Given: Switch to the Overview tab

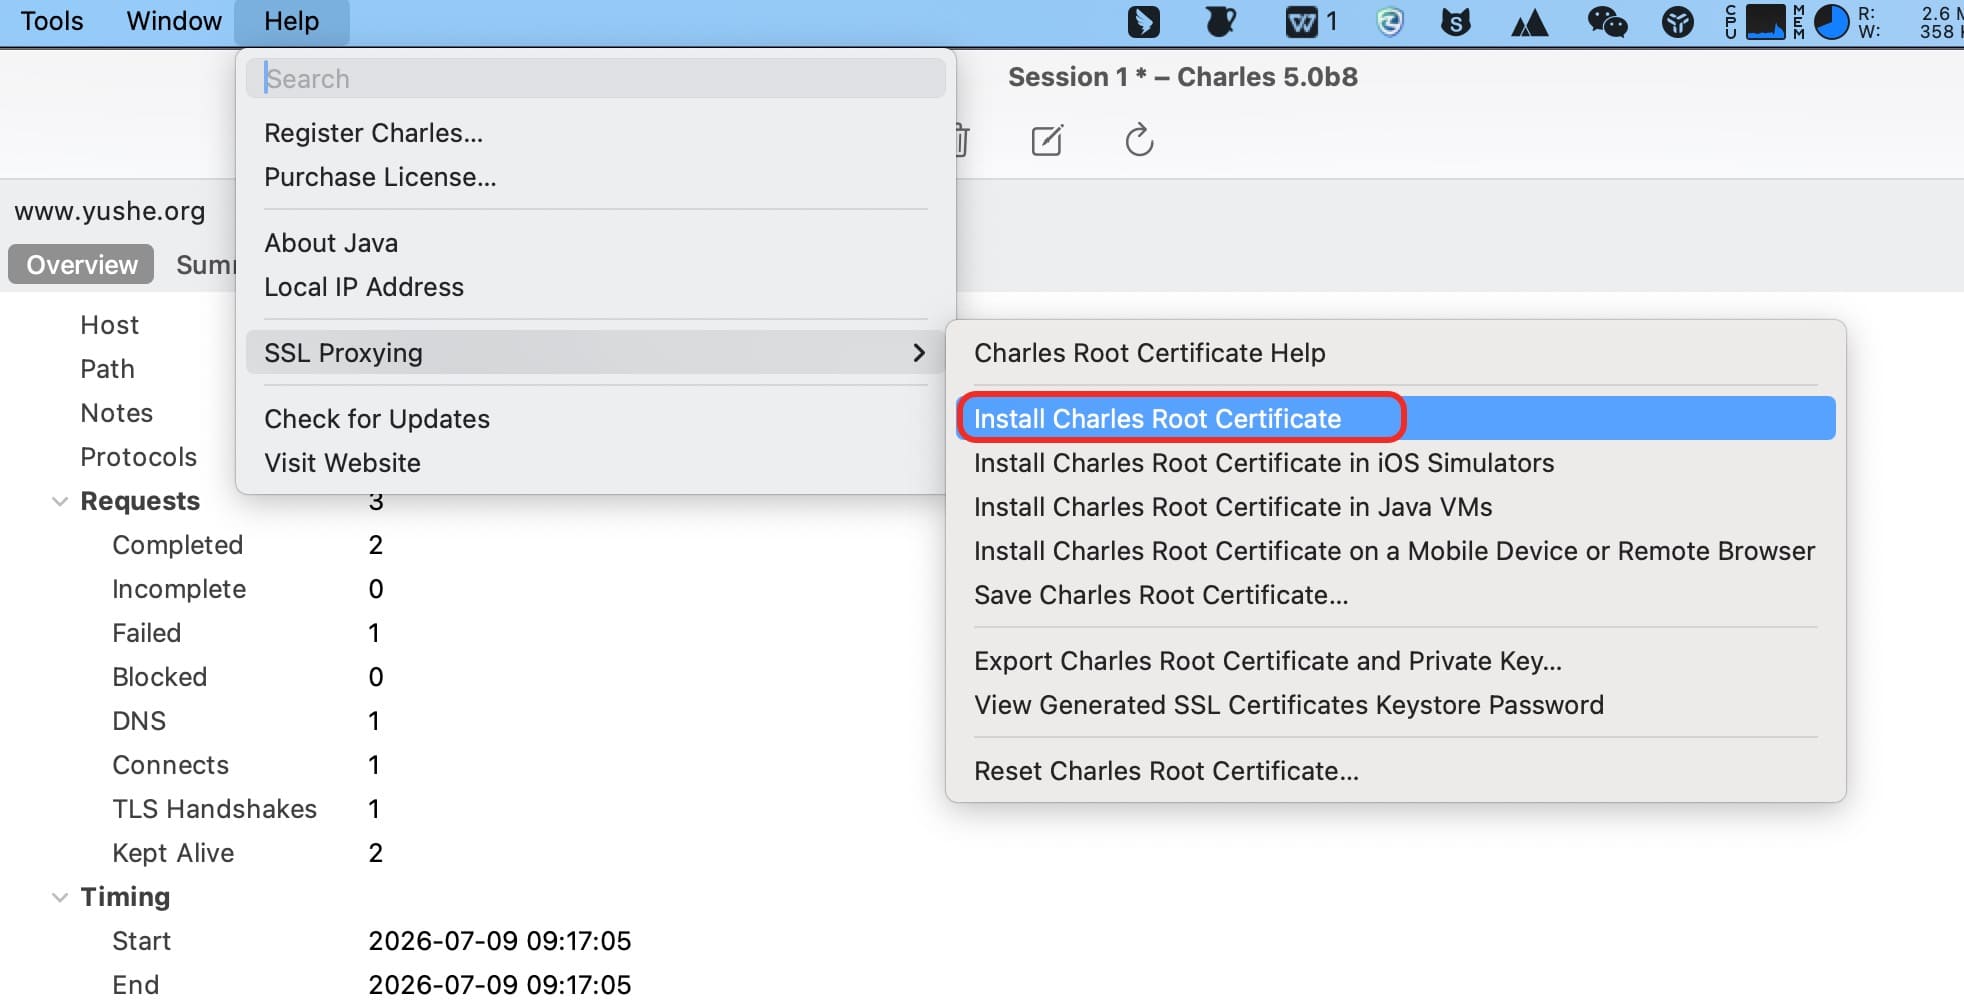Looking at the screenshot, I should [x=81, y=265].
